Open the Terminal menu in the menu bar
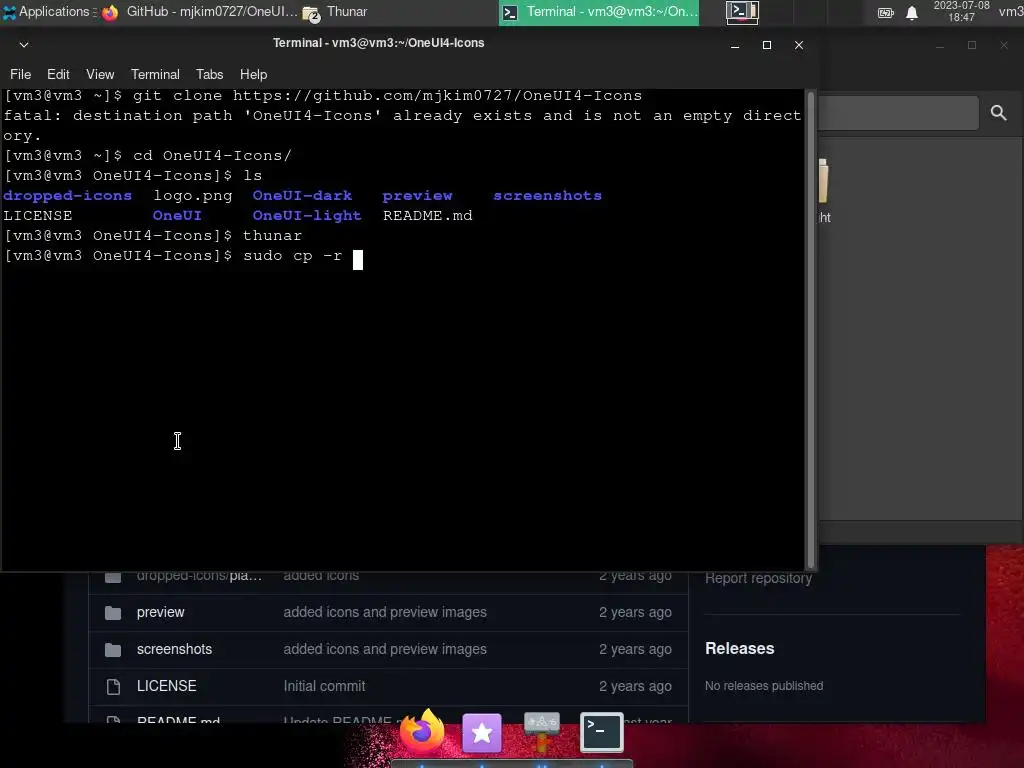The width and height of the screenshot is (1024, 768). point(155,74)
